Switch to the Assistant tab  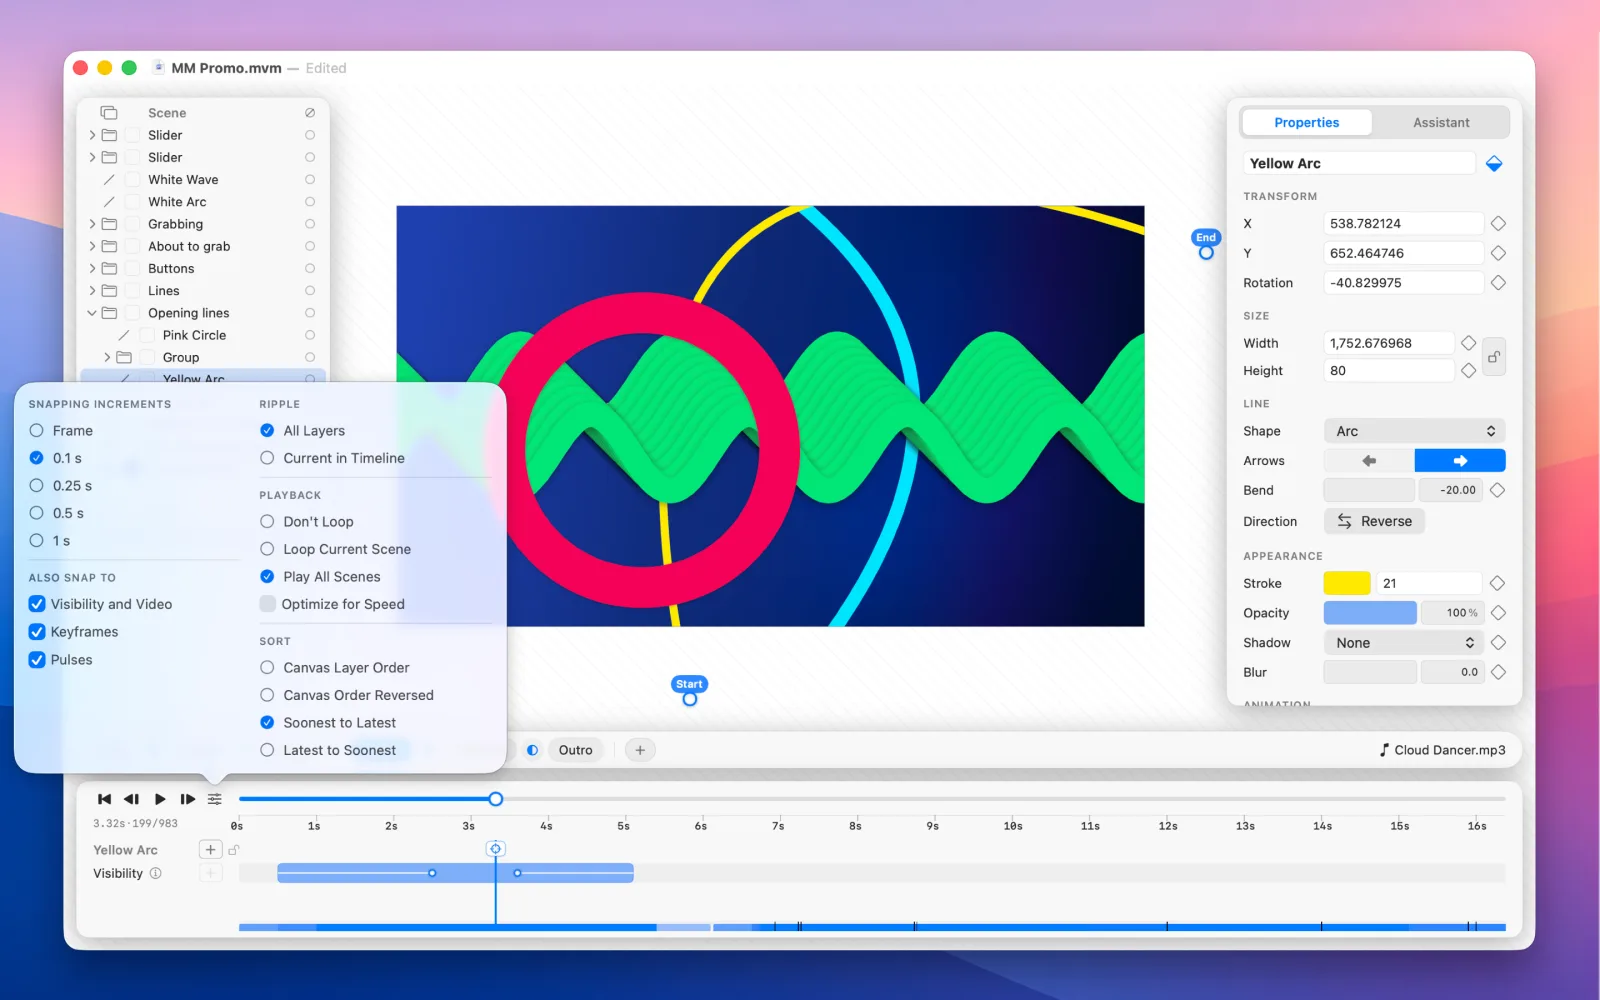coord(1441,123)
